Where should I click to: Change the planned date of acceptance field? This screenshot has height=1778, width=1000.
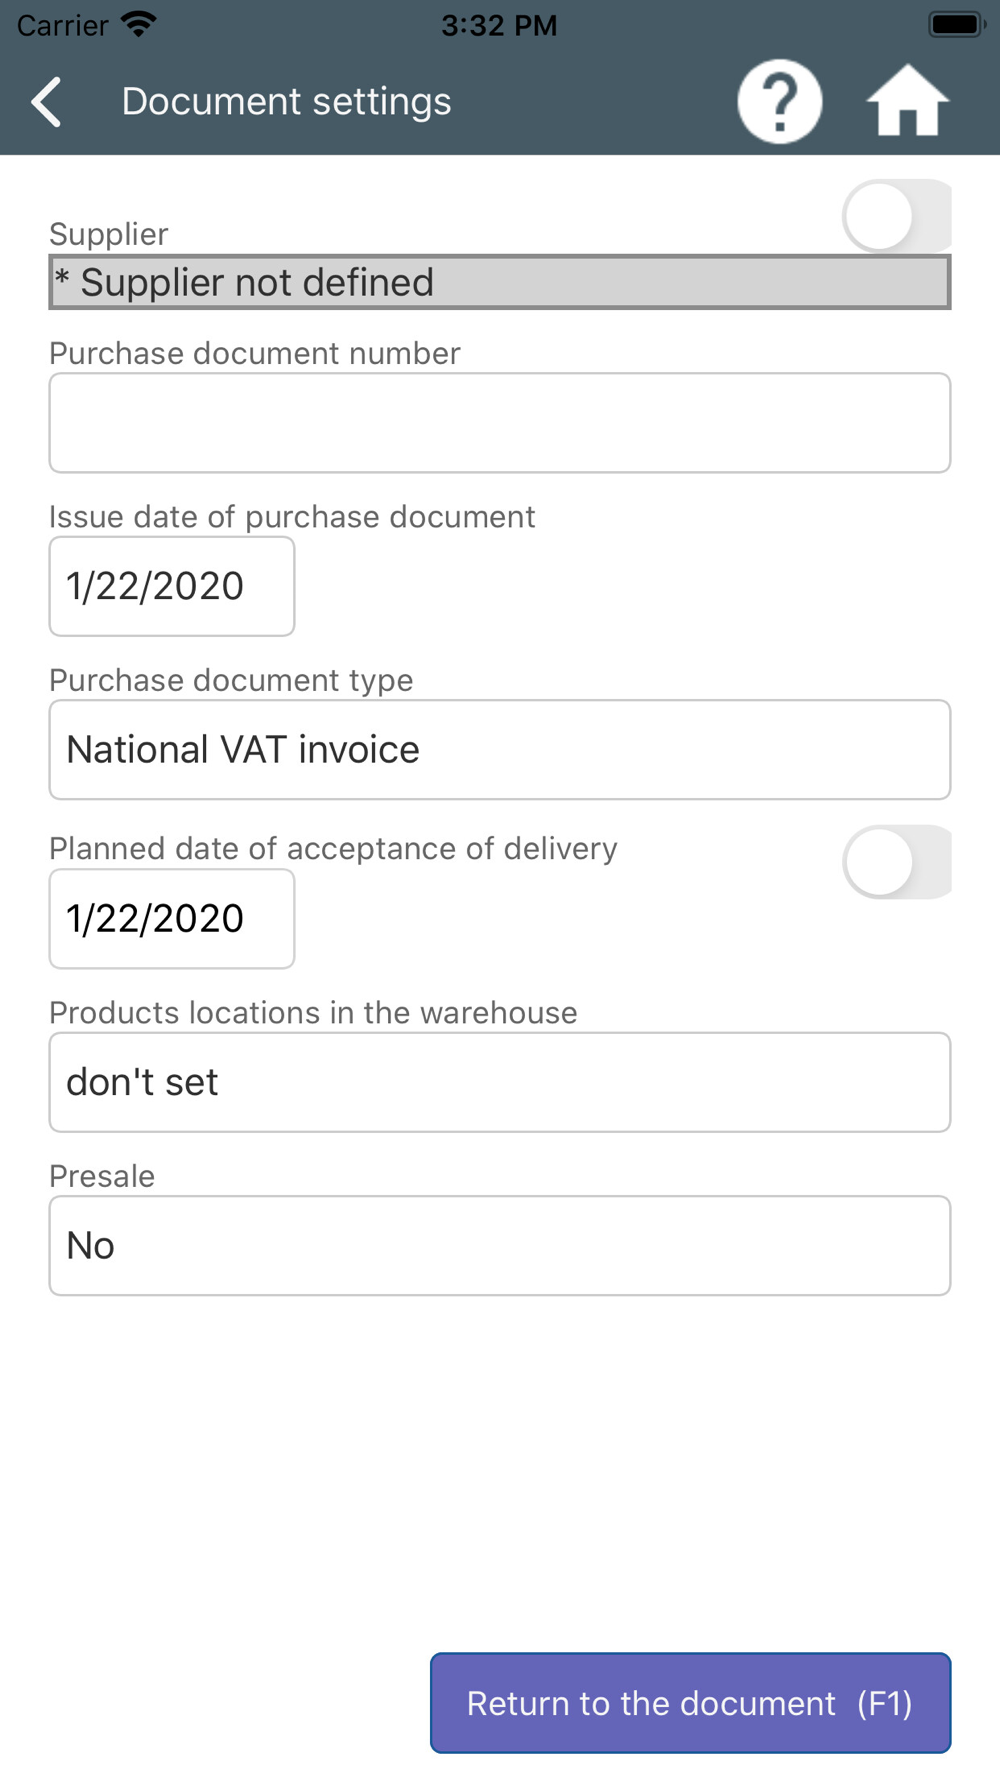click(x=172, y=919)
